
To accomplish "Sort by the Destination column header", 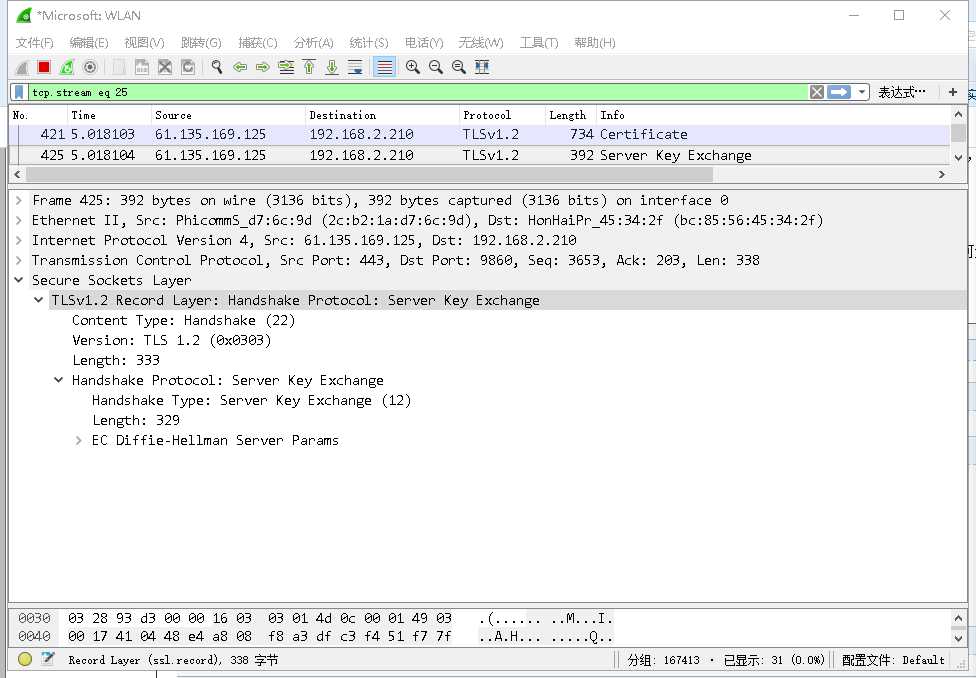I will [x=382, y=115].
